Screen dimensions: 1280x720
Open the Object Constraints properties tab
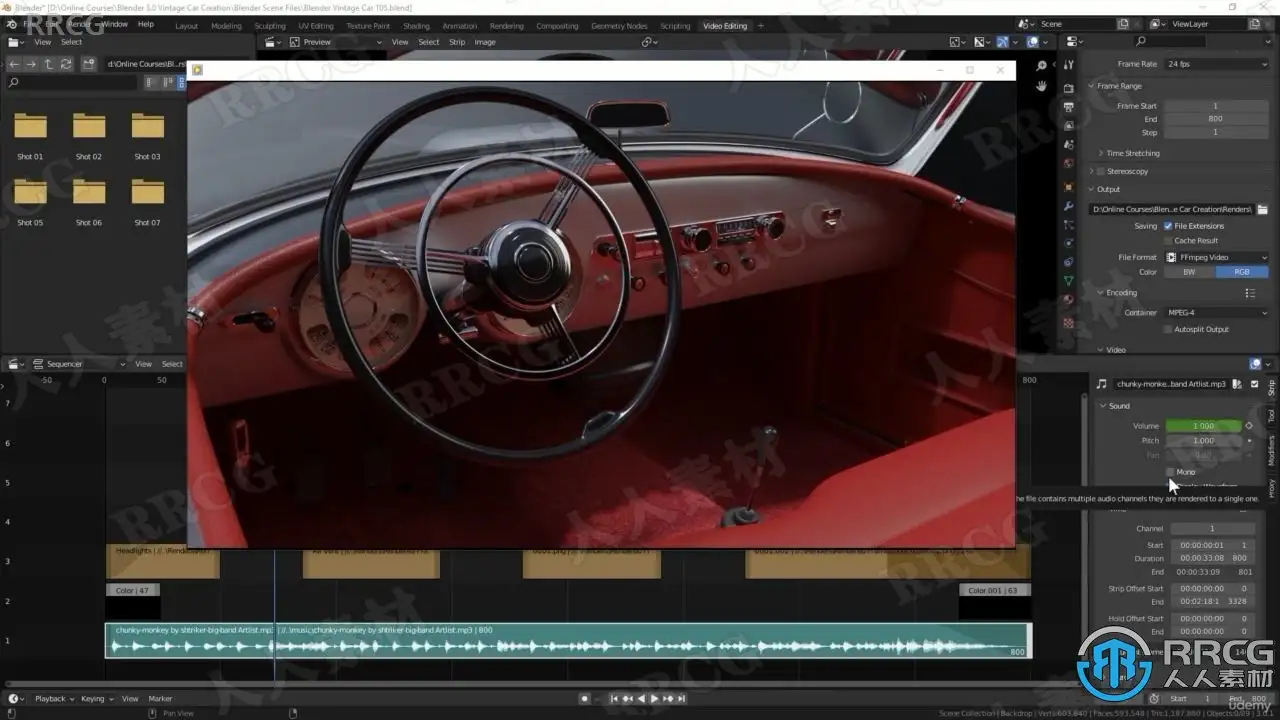pyautogui.click(x=1068, y=262)
